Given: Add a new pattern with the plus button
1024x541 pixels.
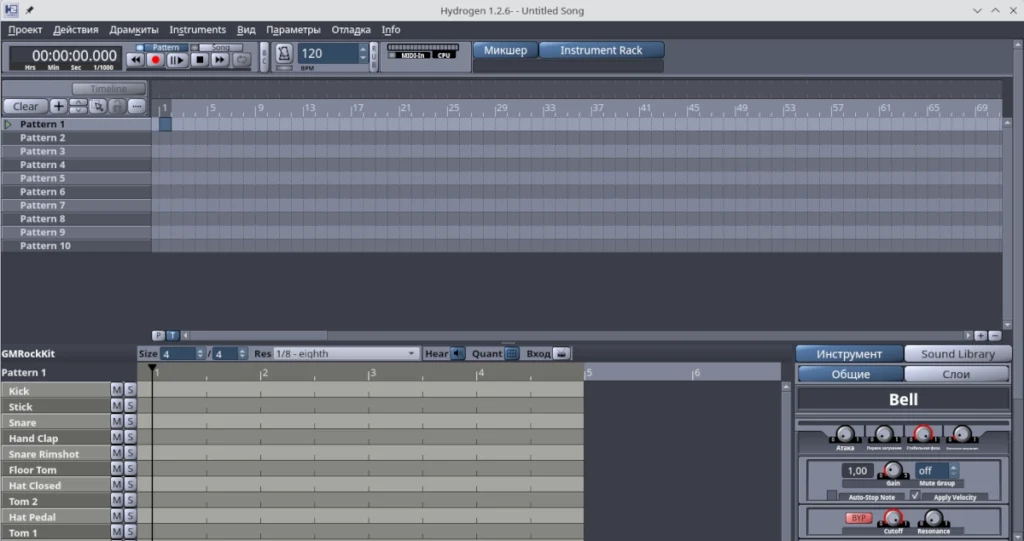Looking at the screenshot, I should (58, 106).
